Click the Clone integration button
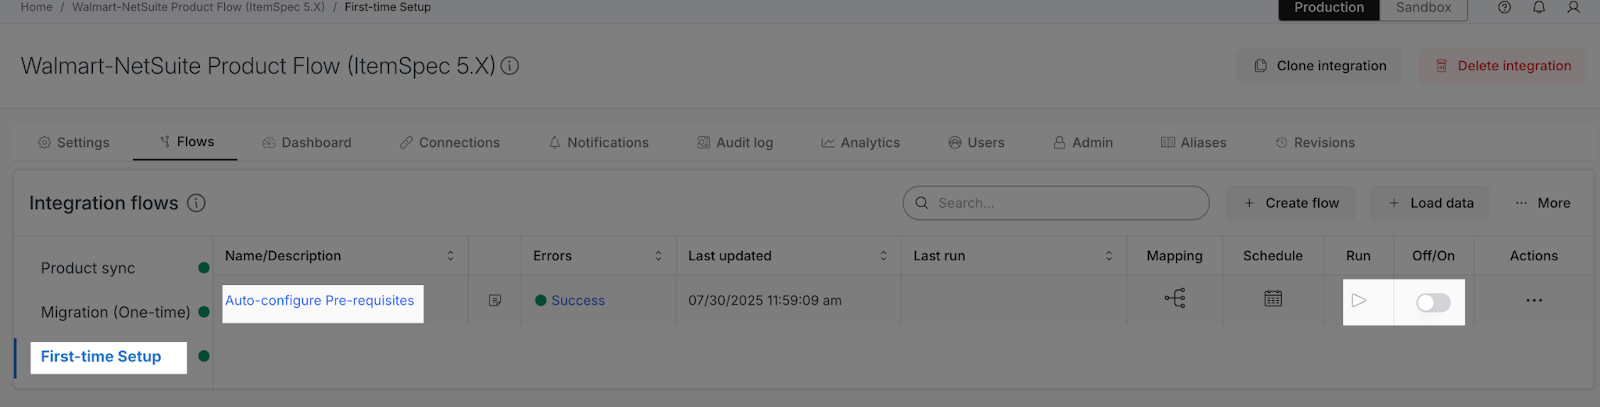 1320,66
